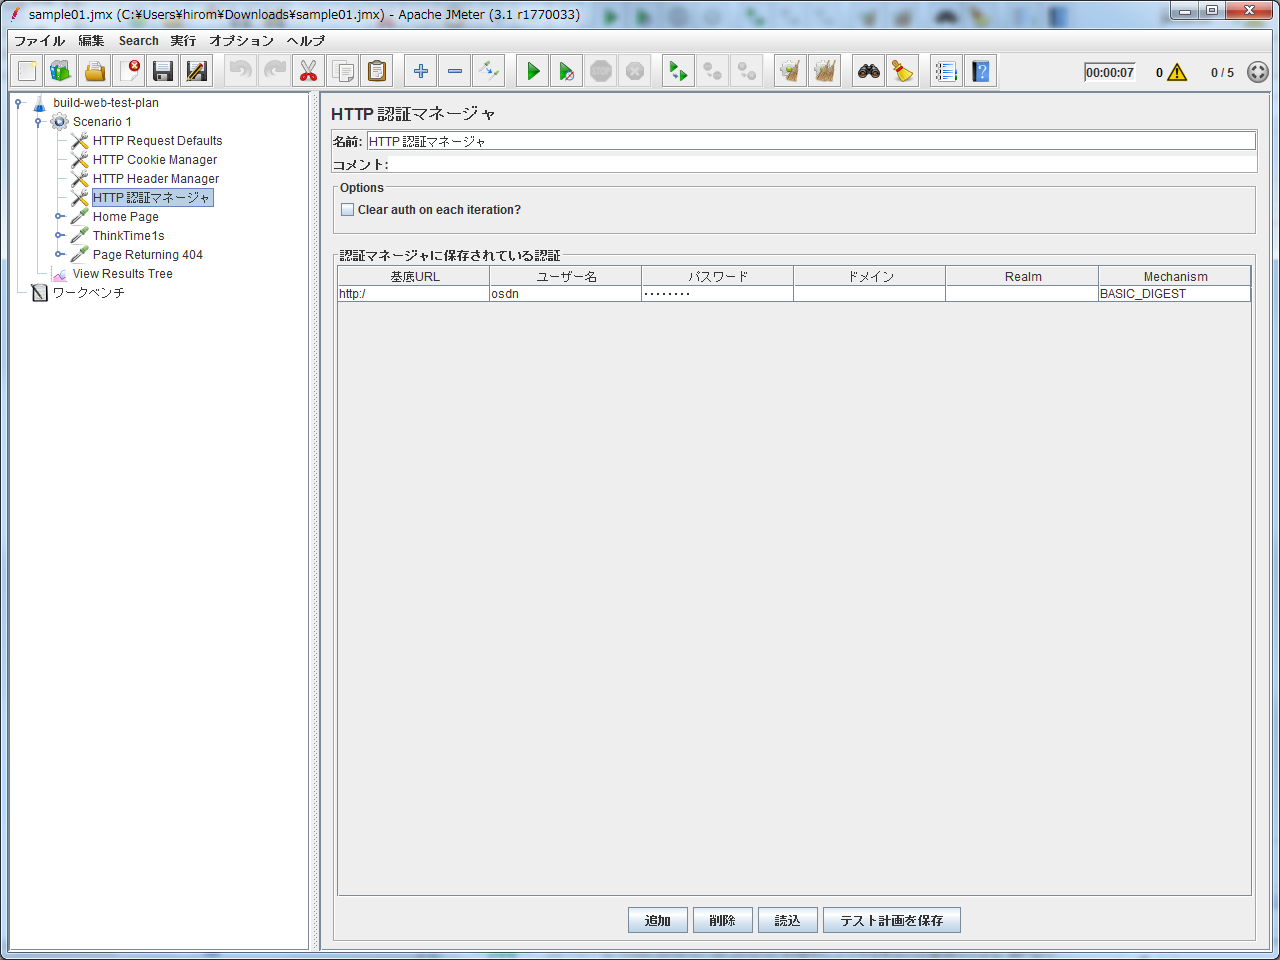The image size is (1280, 960).
Task: Paste from clipboard icon
Action: tap(377, 71)
